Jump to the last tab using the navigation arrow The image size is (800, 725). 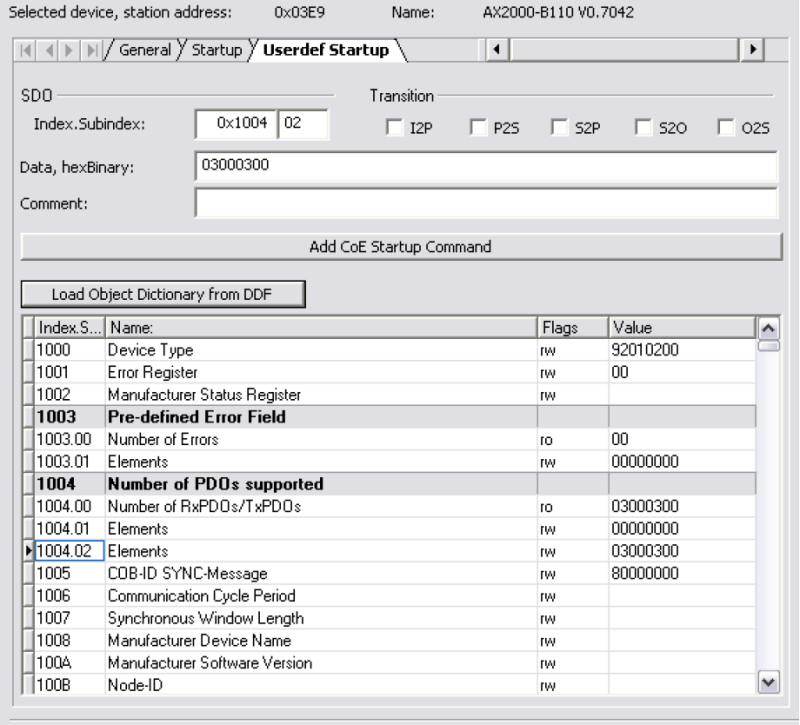[x=92, y=51]
